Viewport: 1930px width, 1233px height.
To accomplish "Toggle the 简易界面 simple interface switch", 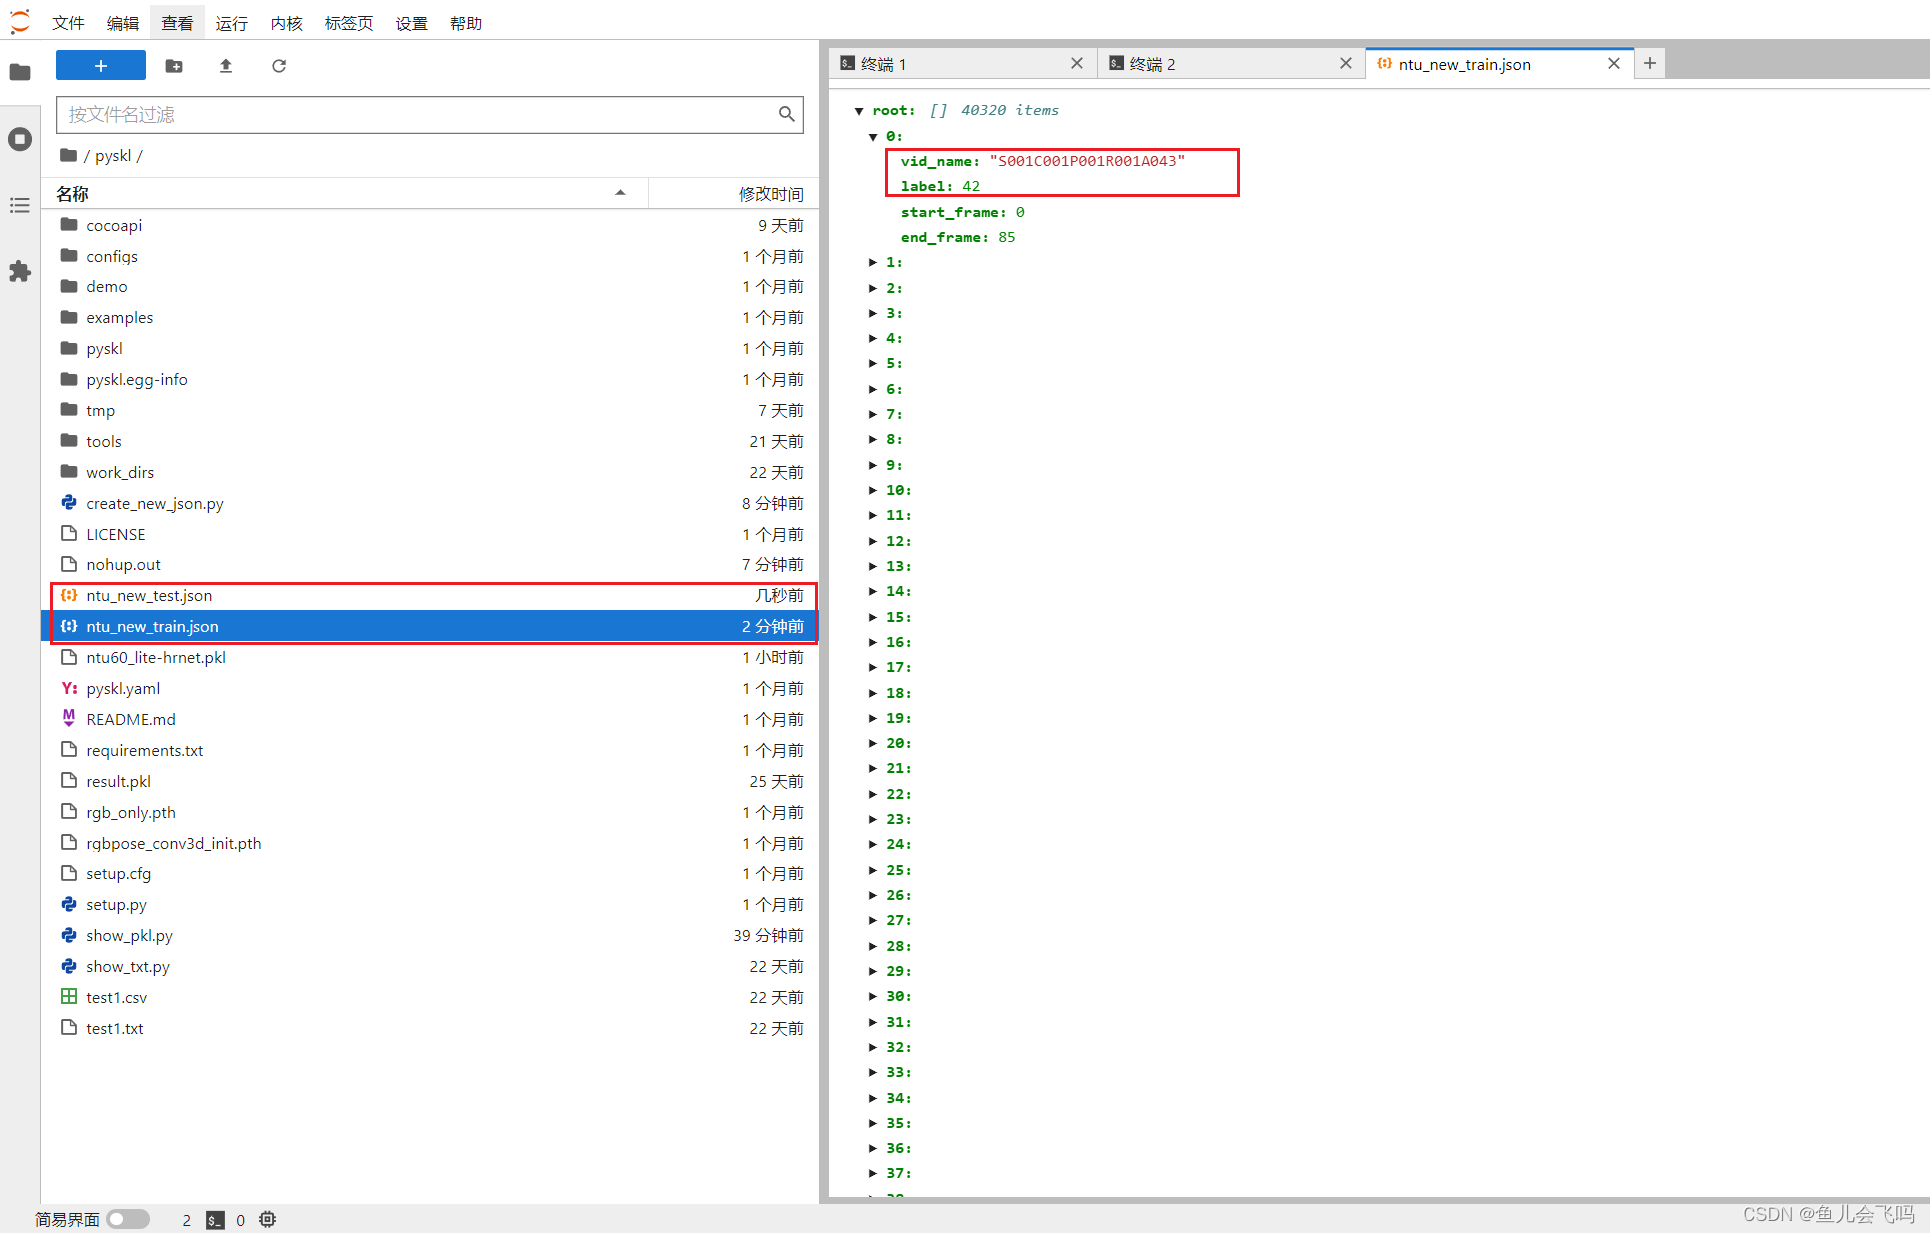I will click(128, 1219).
